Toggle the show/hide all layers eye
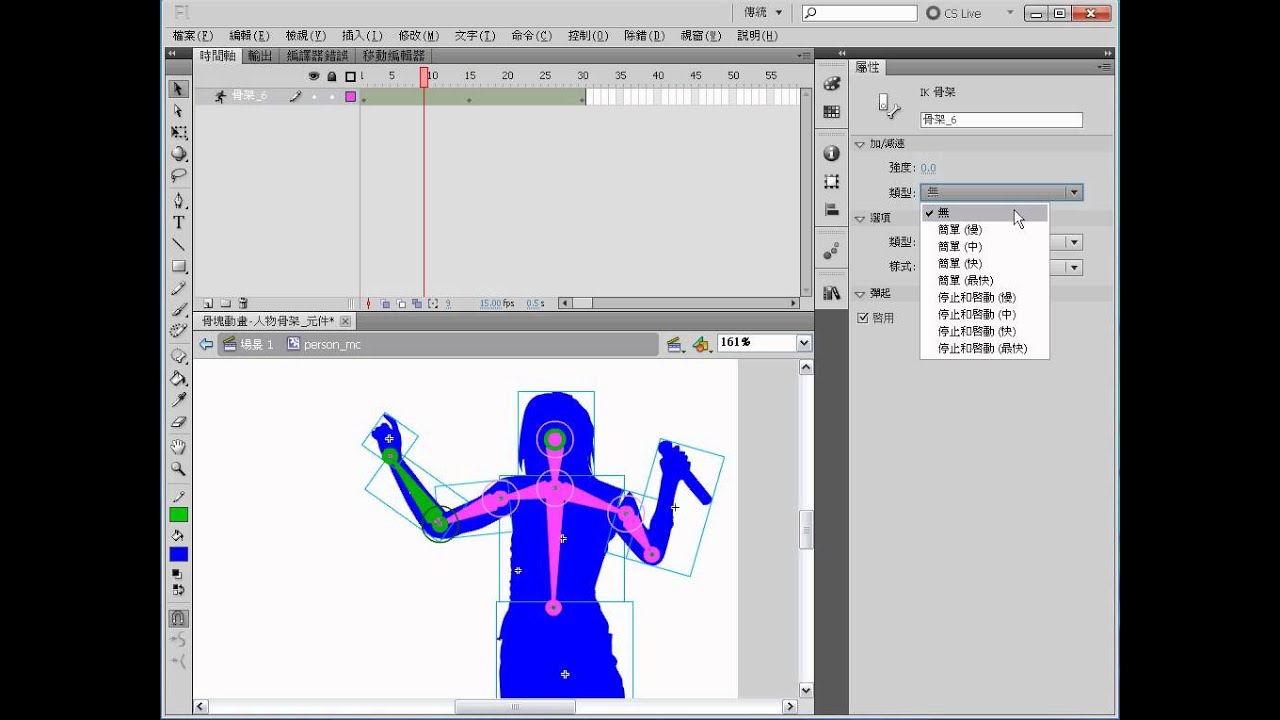This screenshot has height=720, width=1280. (x=313, y=76)
